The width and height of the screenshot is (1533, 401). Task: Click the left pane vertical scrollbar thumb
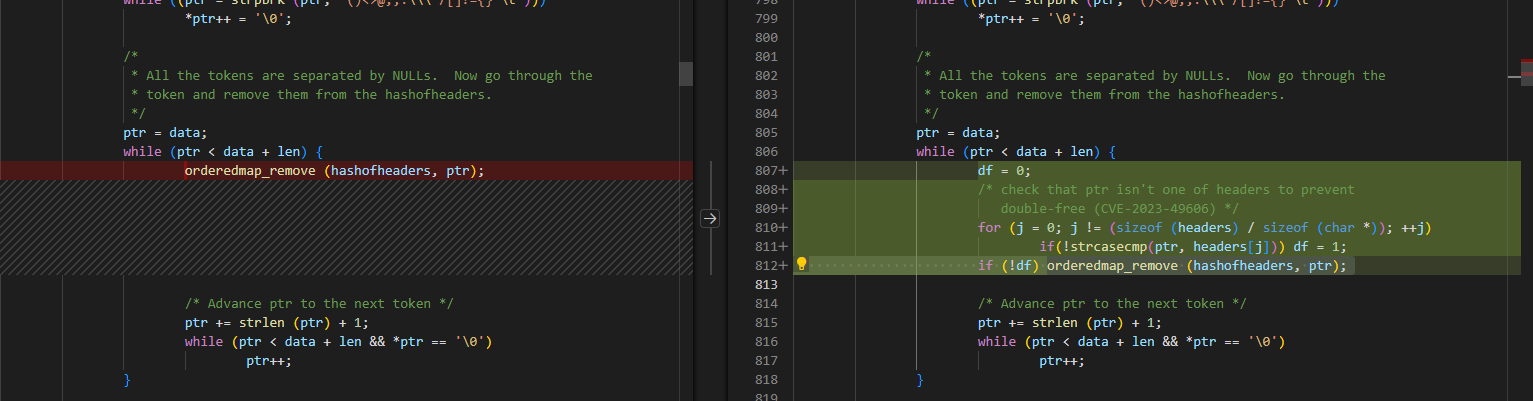(685, 73)
